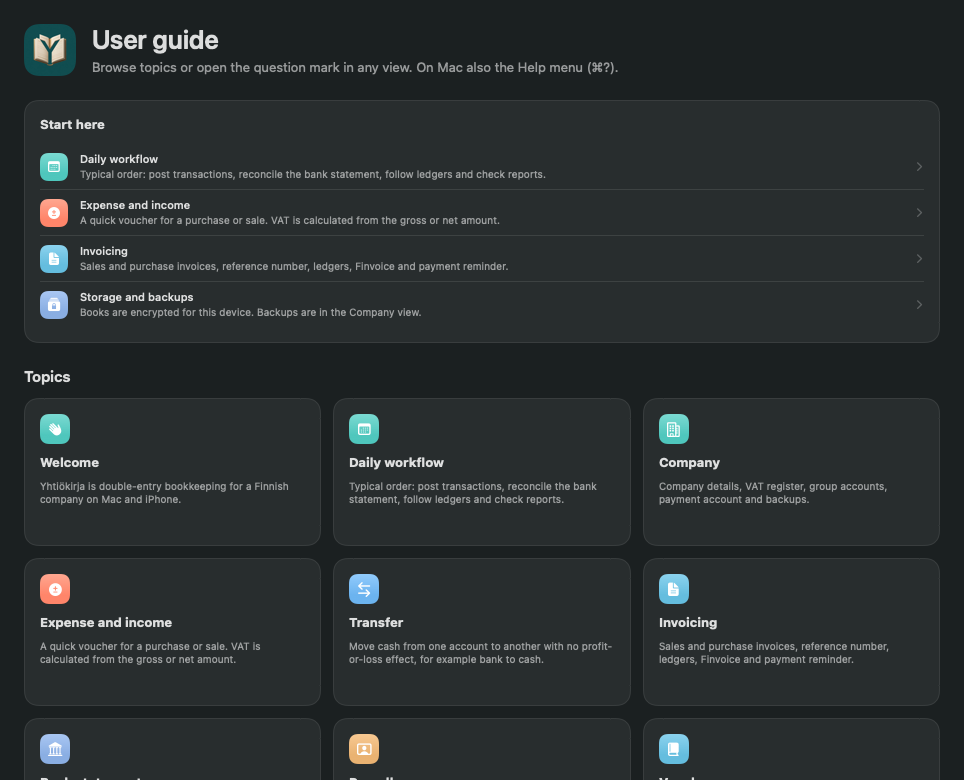Click 'Typical order: post transactions' text in Start here
This screenshot has width=964, height=780.
pos(312,175)
